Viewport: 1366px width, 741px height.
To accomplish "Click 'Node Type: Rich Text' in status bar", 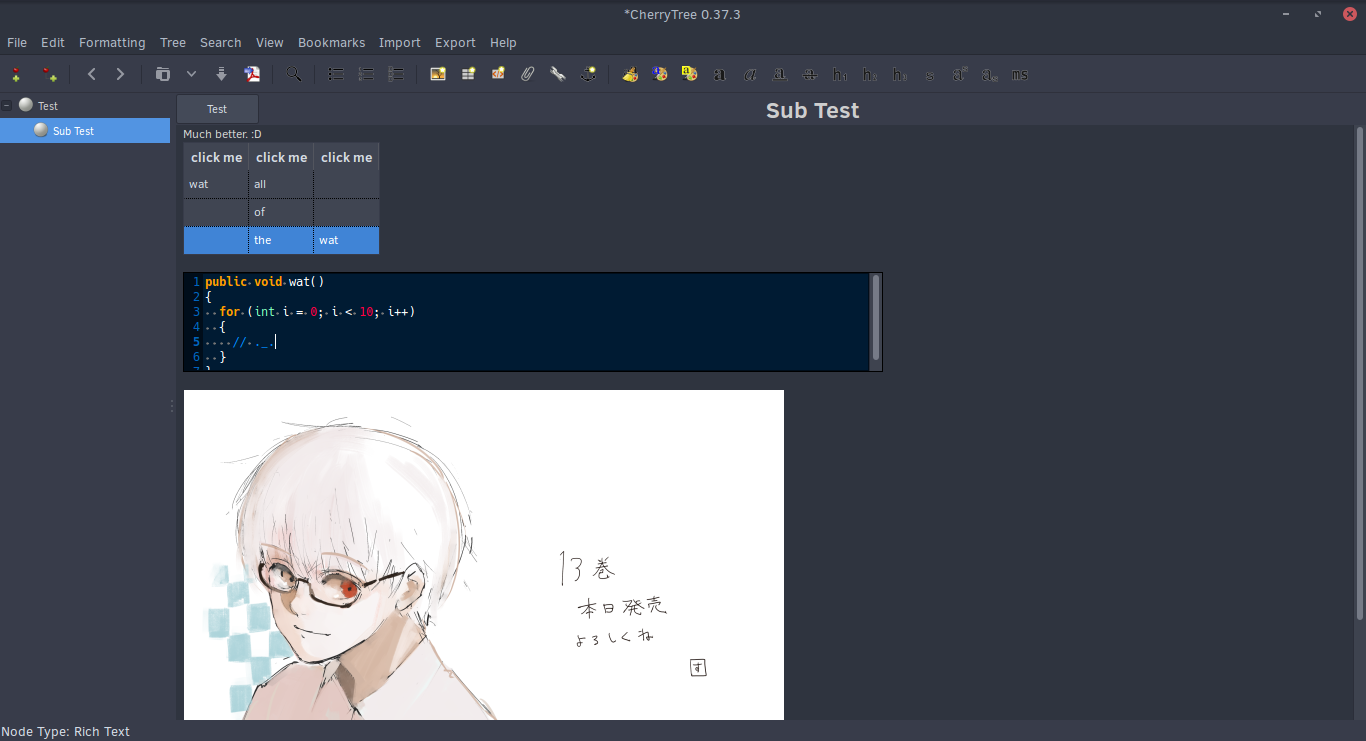I will pyautogui.click(x=66, y=731).
